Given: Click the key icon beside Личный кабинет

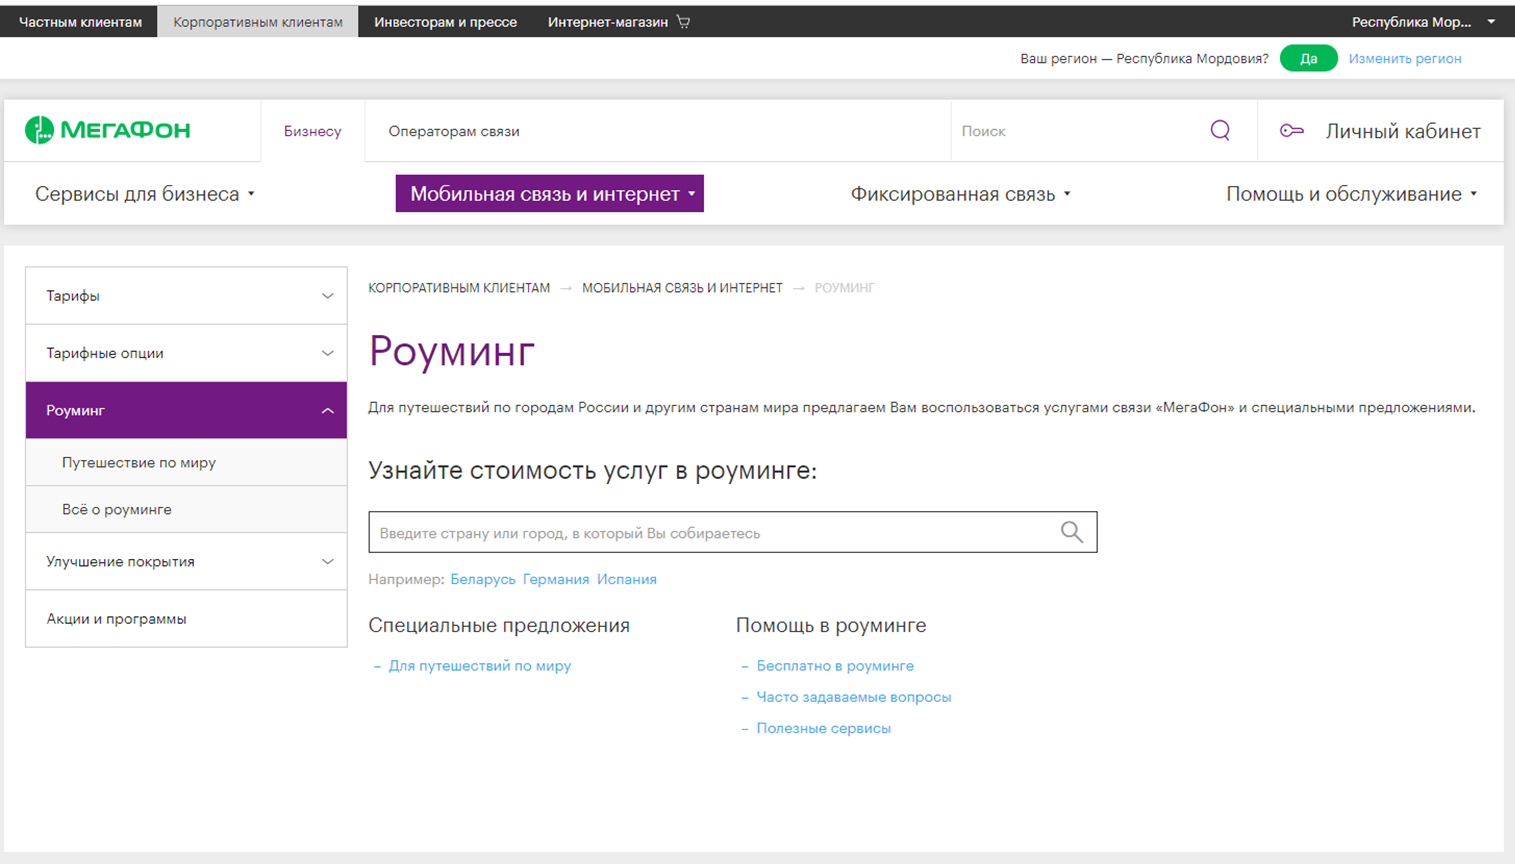Looking at the screenshot, I should point(1291,130).
